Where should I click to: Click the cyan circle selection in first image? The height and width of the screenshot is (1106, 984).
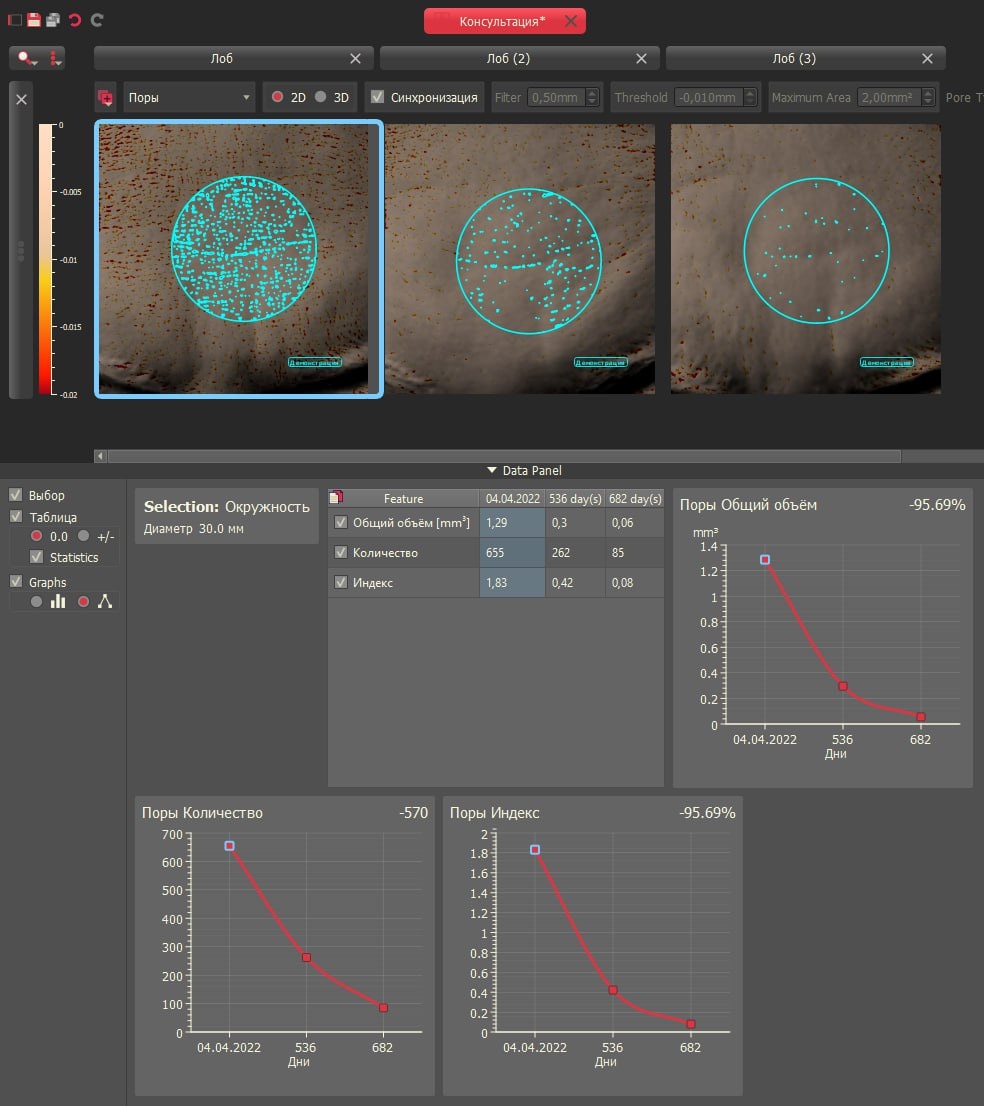[x=244, y=249]
